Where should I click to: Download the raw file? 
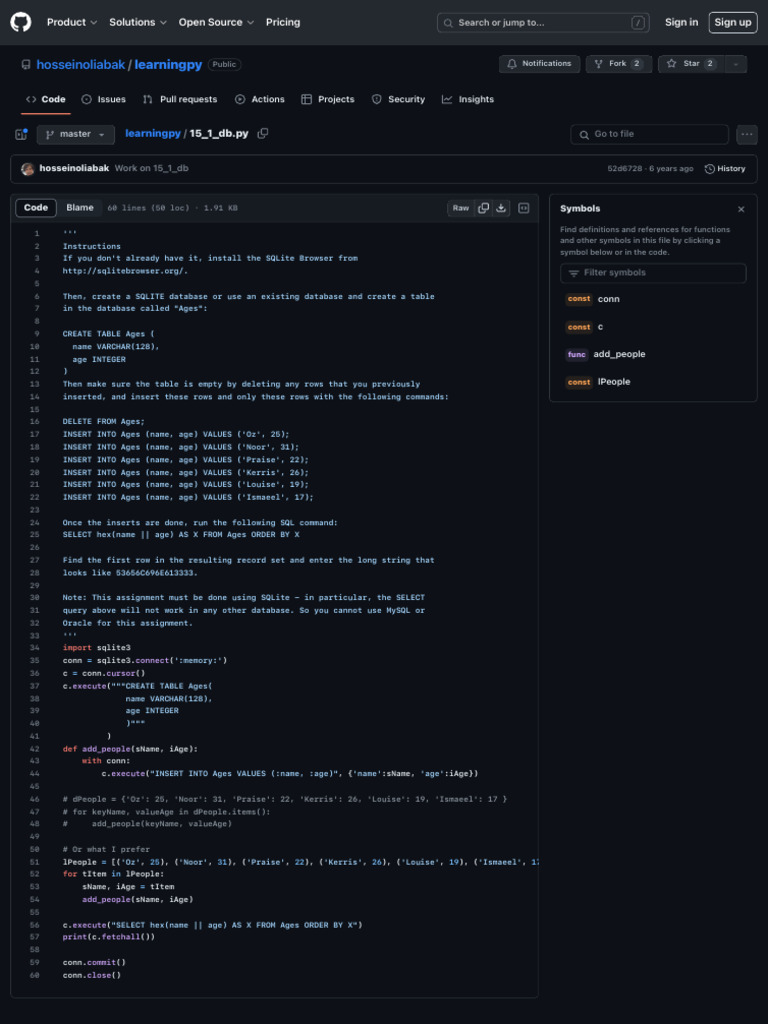click(x=501, y=208)
